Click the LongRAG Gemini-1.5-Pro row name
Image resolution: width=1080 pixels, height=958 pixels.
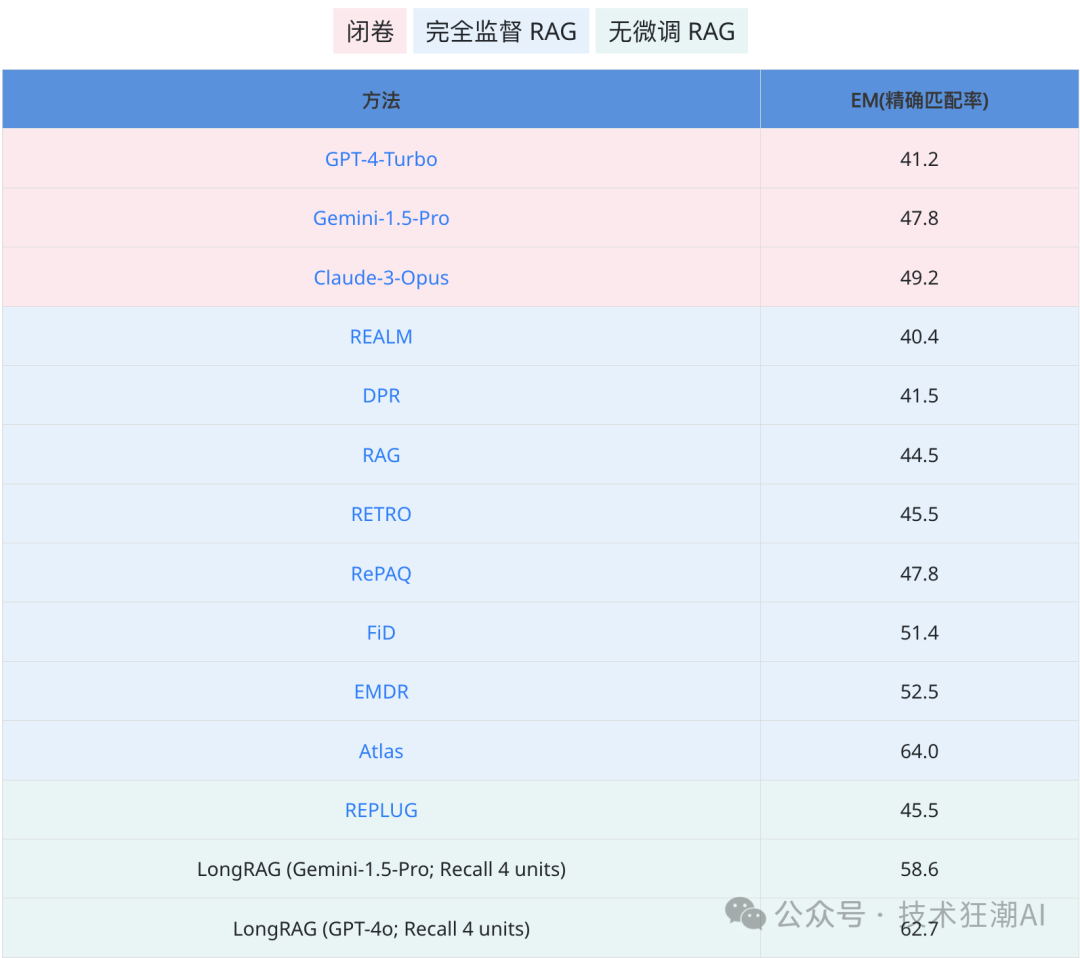pos(381,869)
